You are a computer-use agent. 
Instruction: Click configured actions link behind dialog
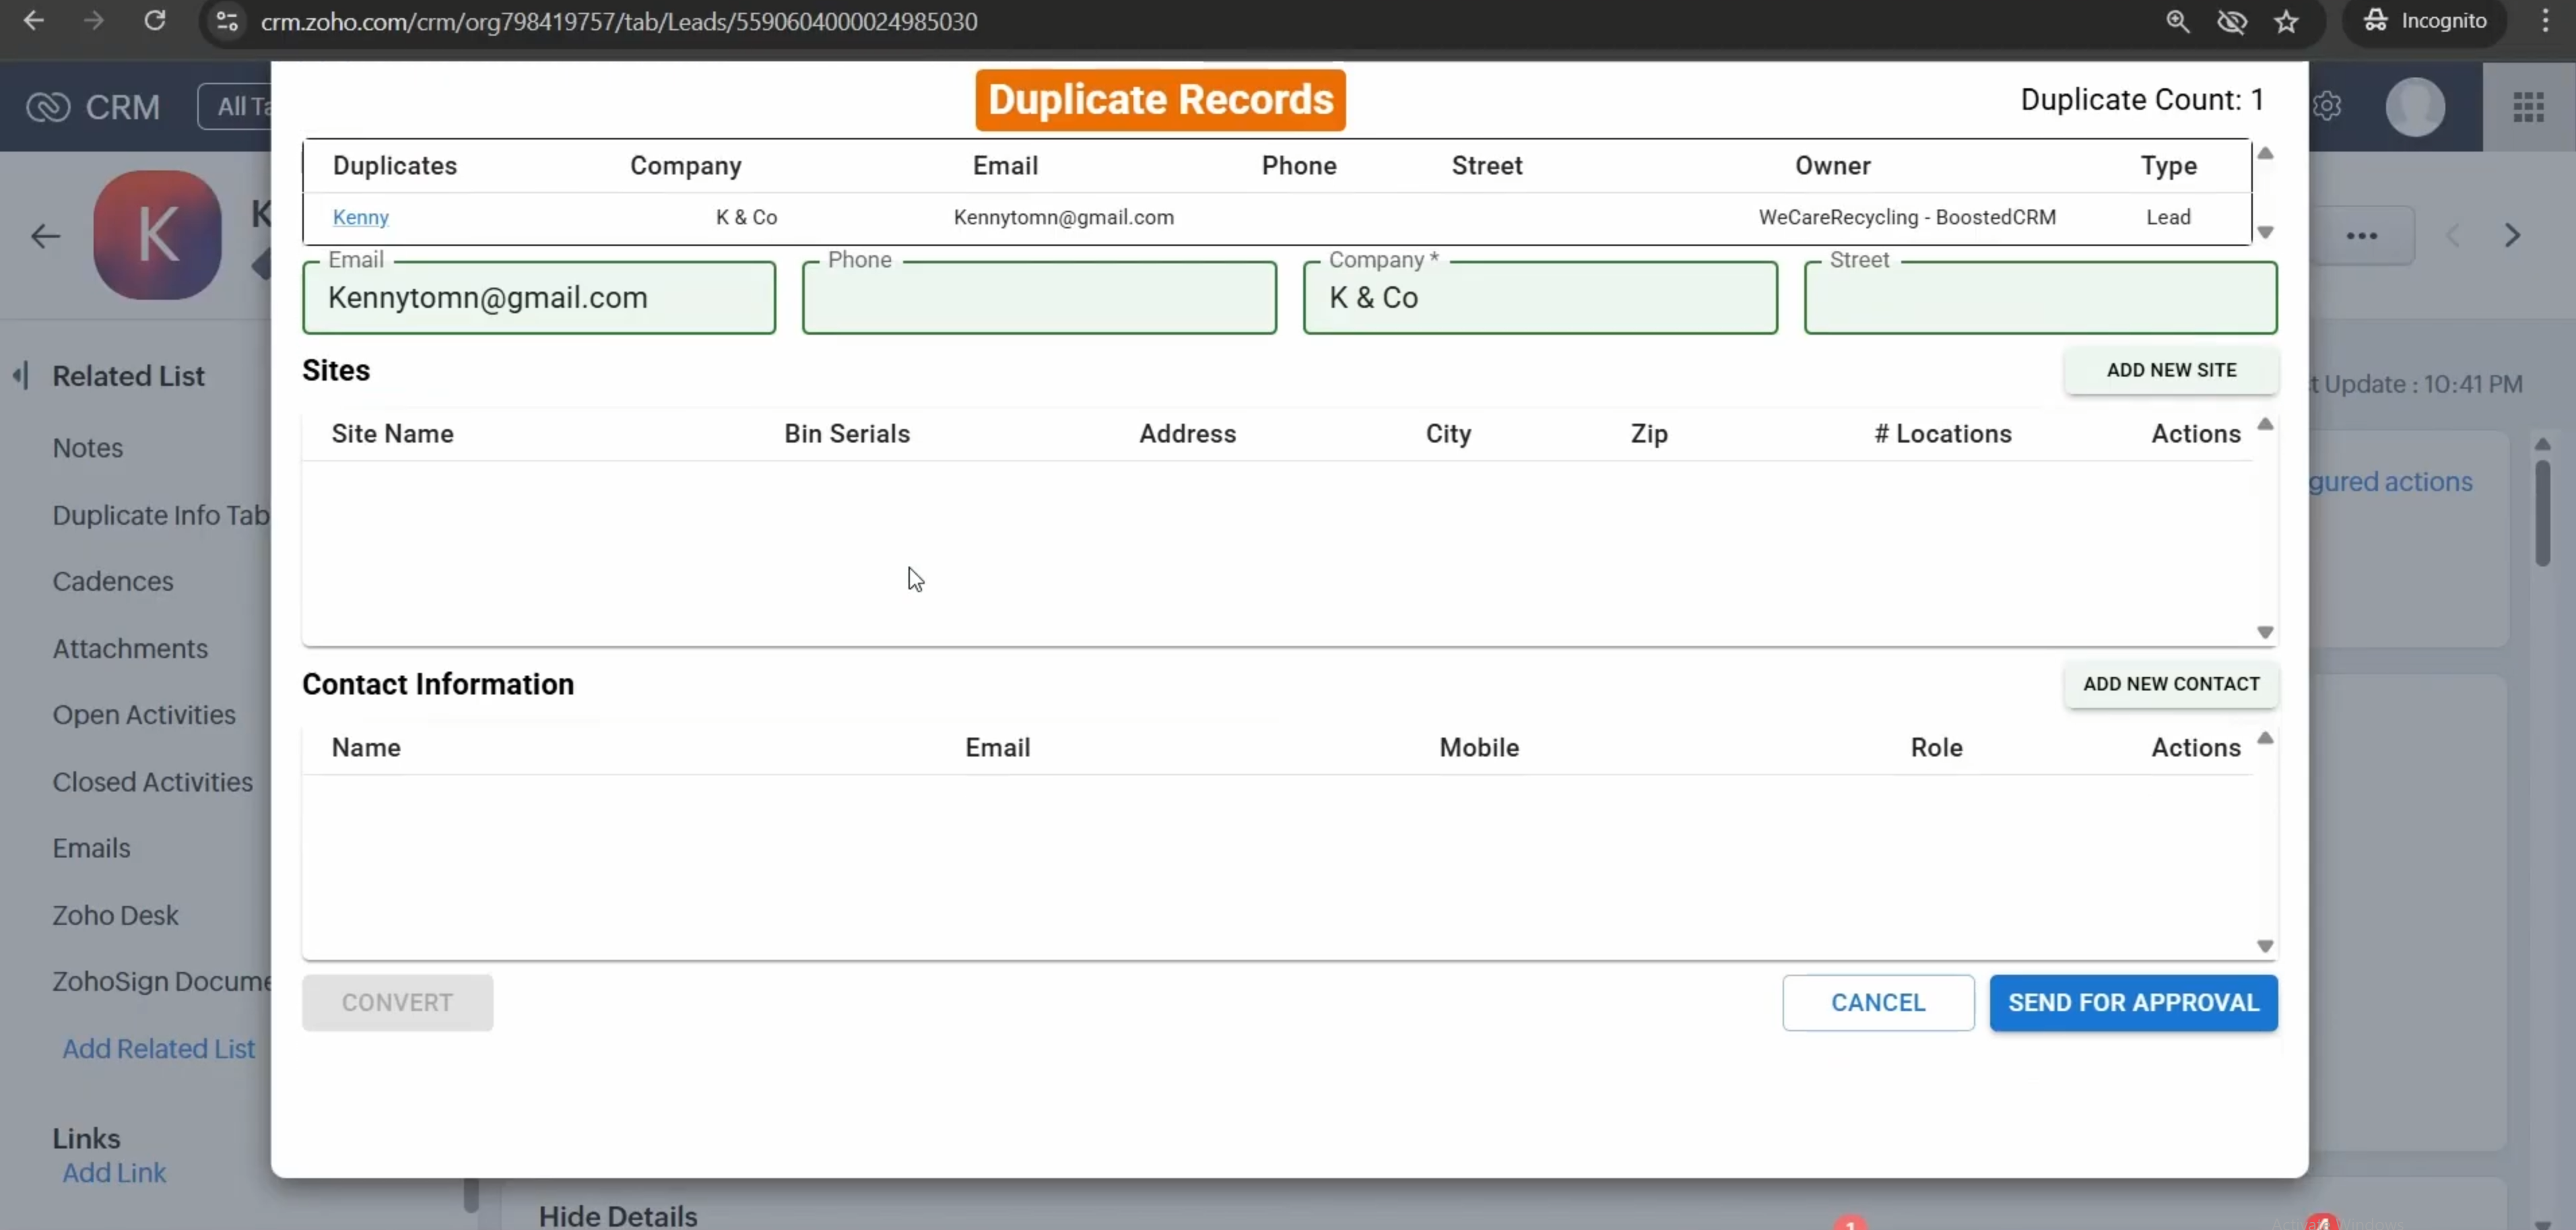tap(2390, 481)
